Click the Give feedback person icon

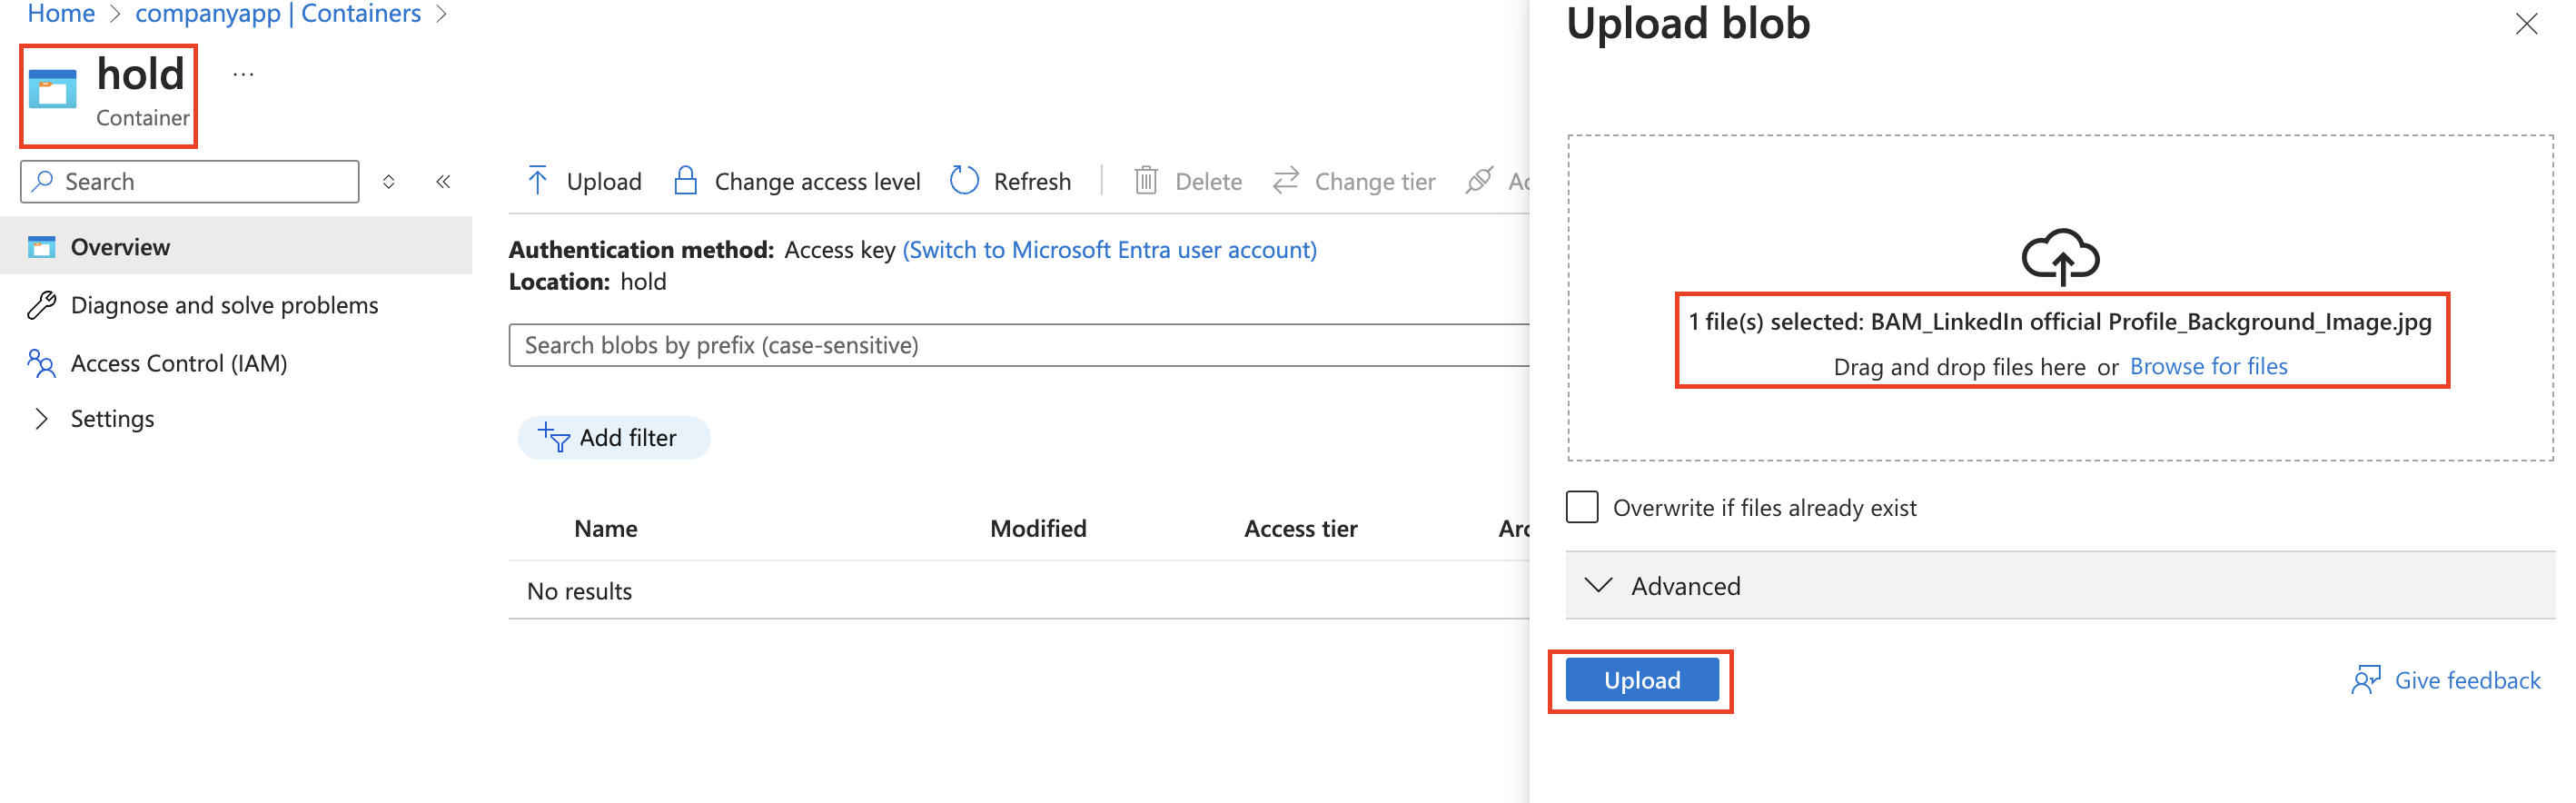point(2366,680)
